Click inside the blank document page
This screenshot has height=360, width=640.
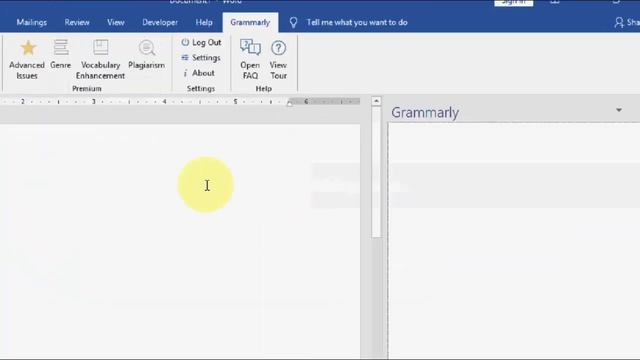coord(180,241)
